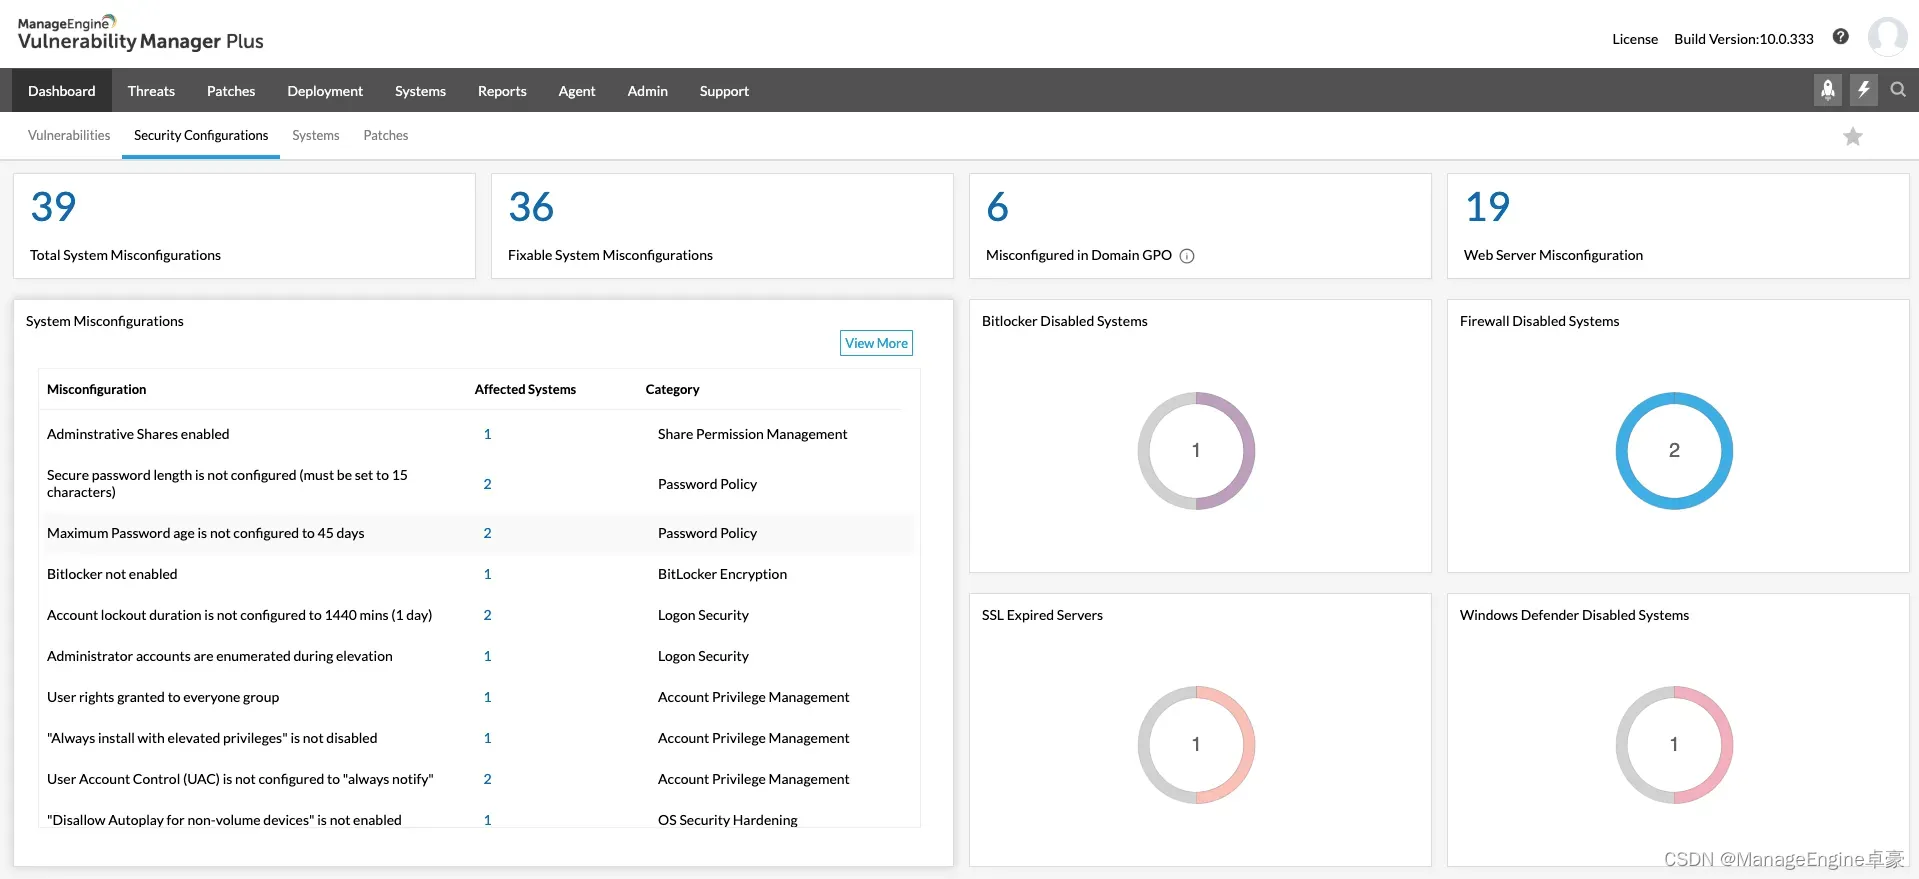Screen dimensions: 1919x879
Task: Open the Reports menu
Action: tap(502, 91)
